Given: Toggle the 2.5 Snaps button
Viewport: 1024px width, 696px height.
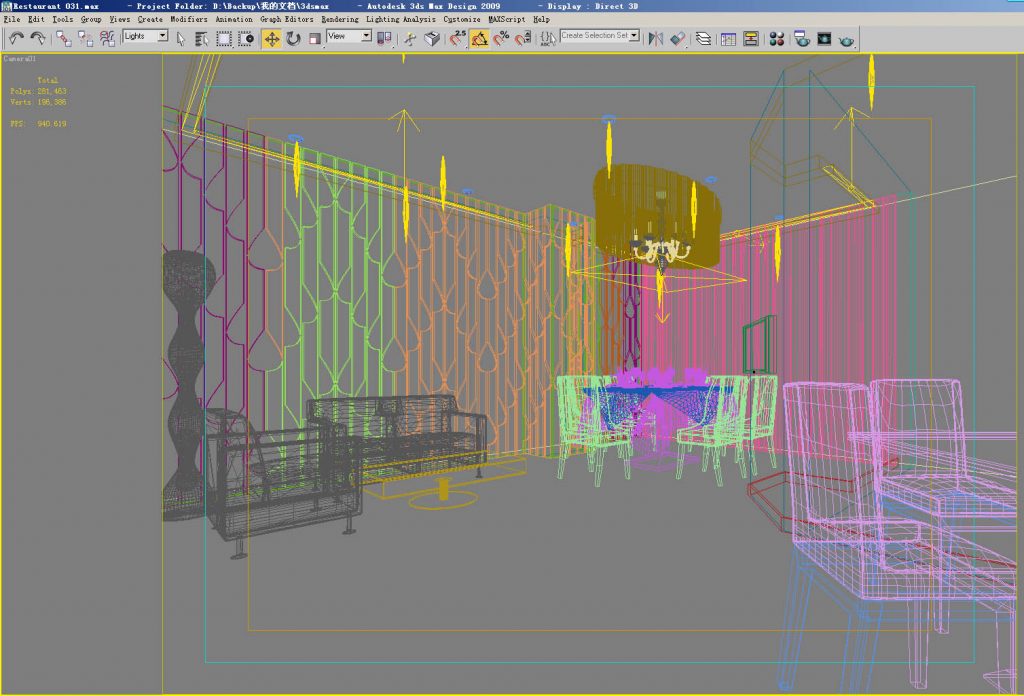Looking at the screenshot, I should (x=458, y=38).
